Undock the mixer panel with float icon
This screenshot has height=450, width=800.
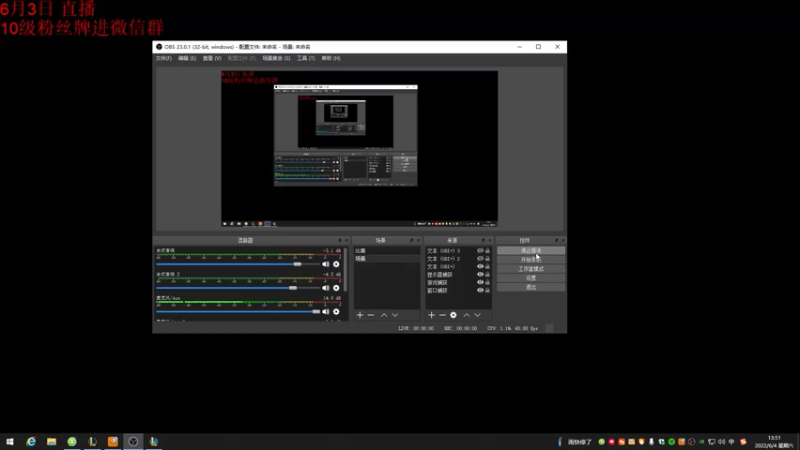340,240
